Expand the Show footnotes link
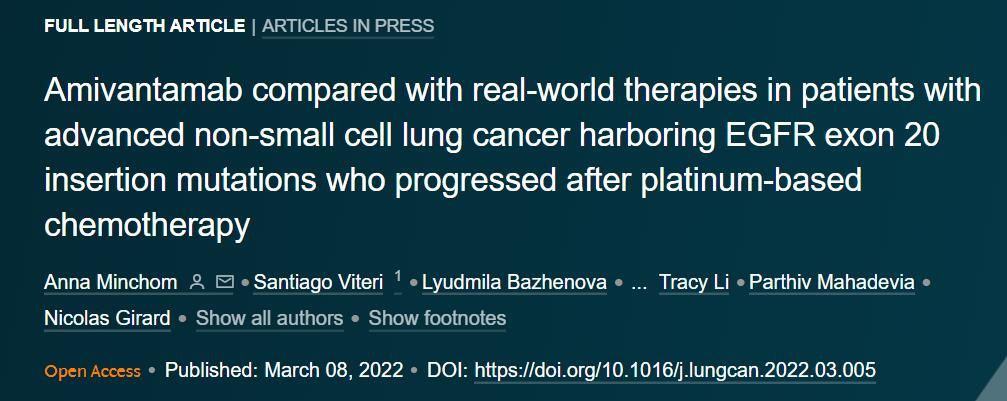1007x401 pixels. click(437, 319)
